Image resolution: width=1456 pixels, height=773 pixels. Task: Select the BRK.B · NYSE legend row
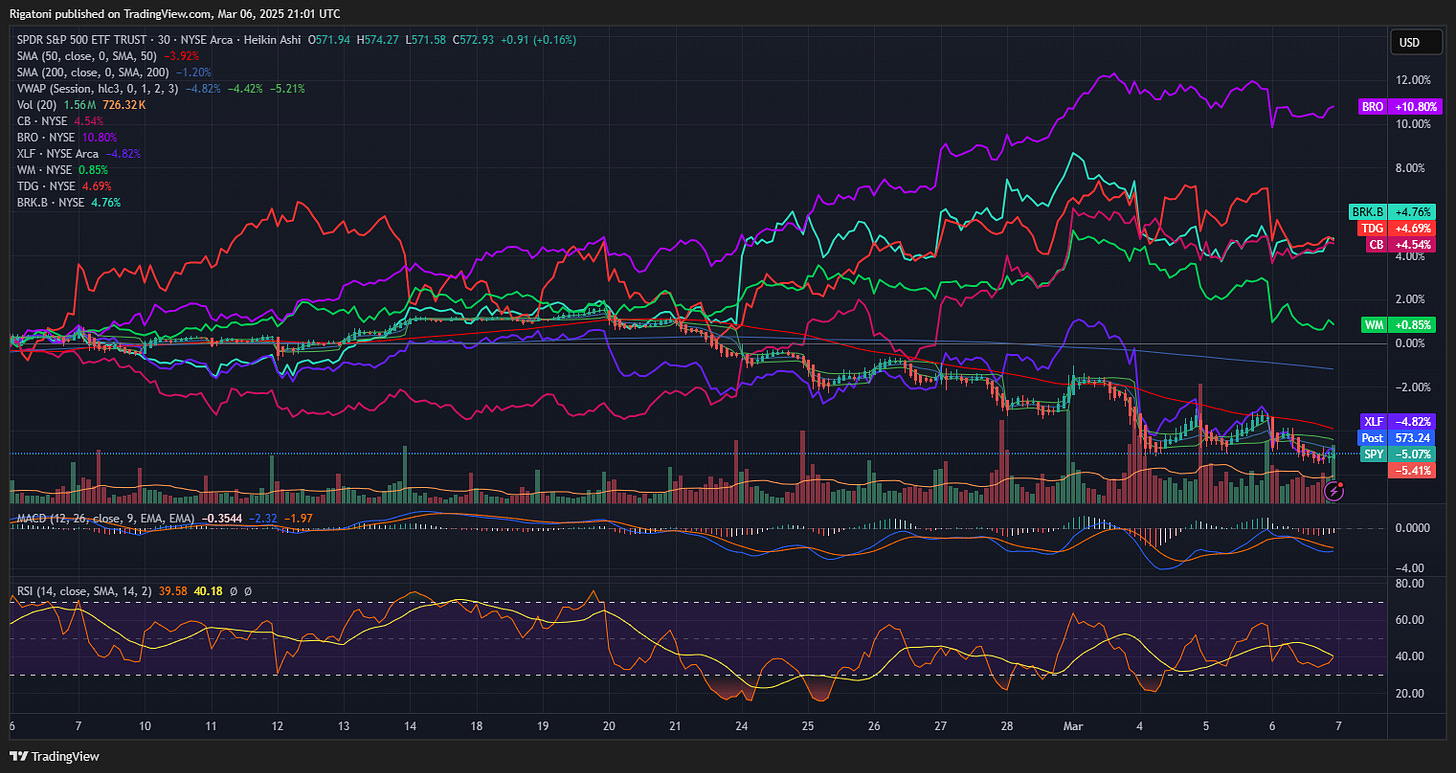(x=69, y=202)
